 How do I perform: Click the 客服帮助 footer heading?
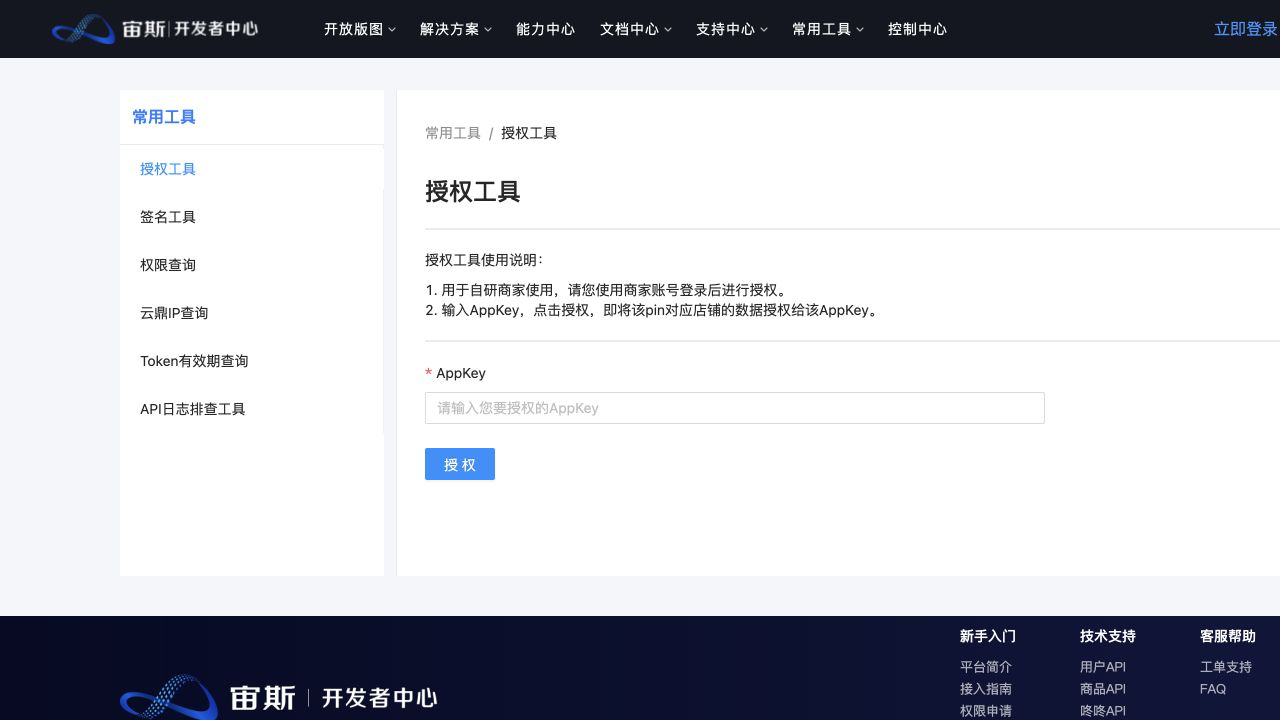(1228, 636)
